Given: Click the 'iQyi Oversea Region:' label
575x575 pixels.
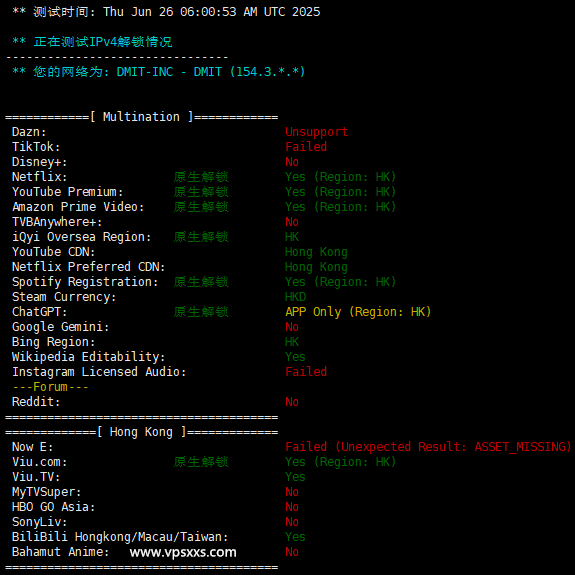Looking at the screenshot, I should 81,237.
